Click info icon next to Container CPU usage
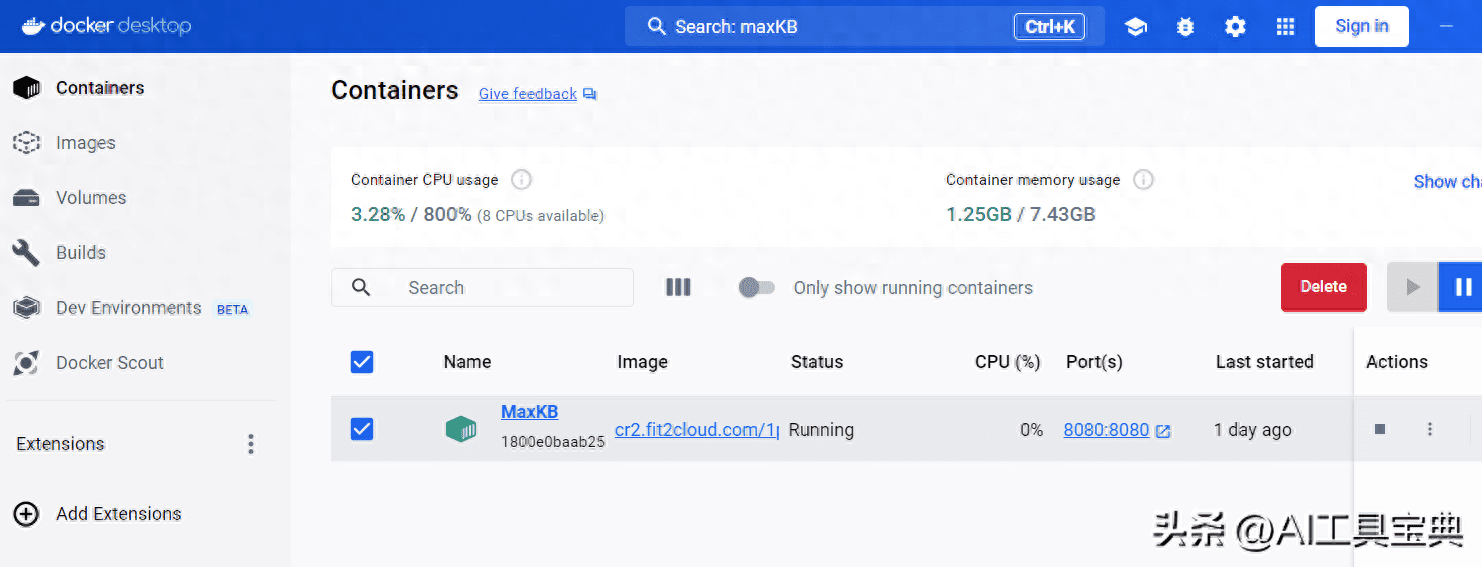 pos(521,180)
